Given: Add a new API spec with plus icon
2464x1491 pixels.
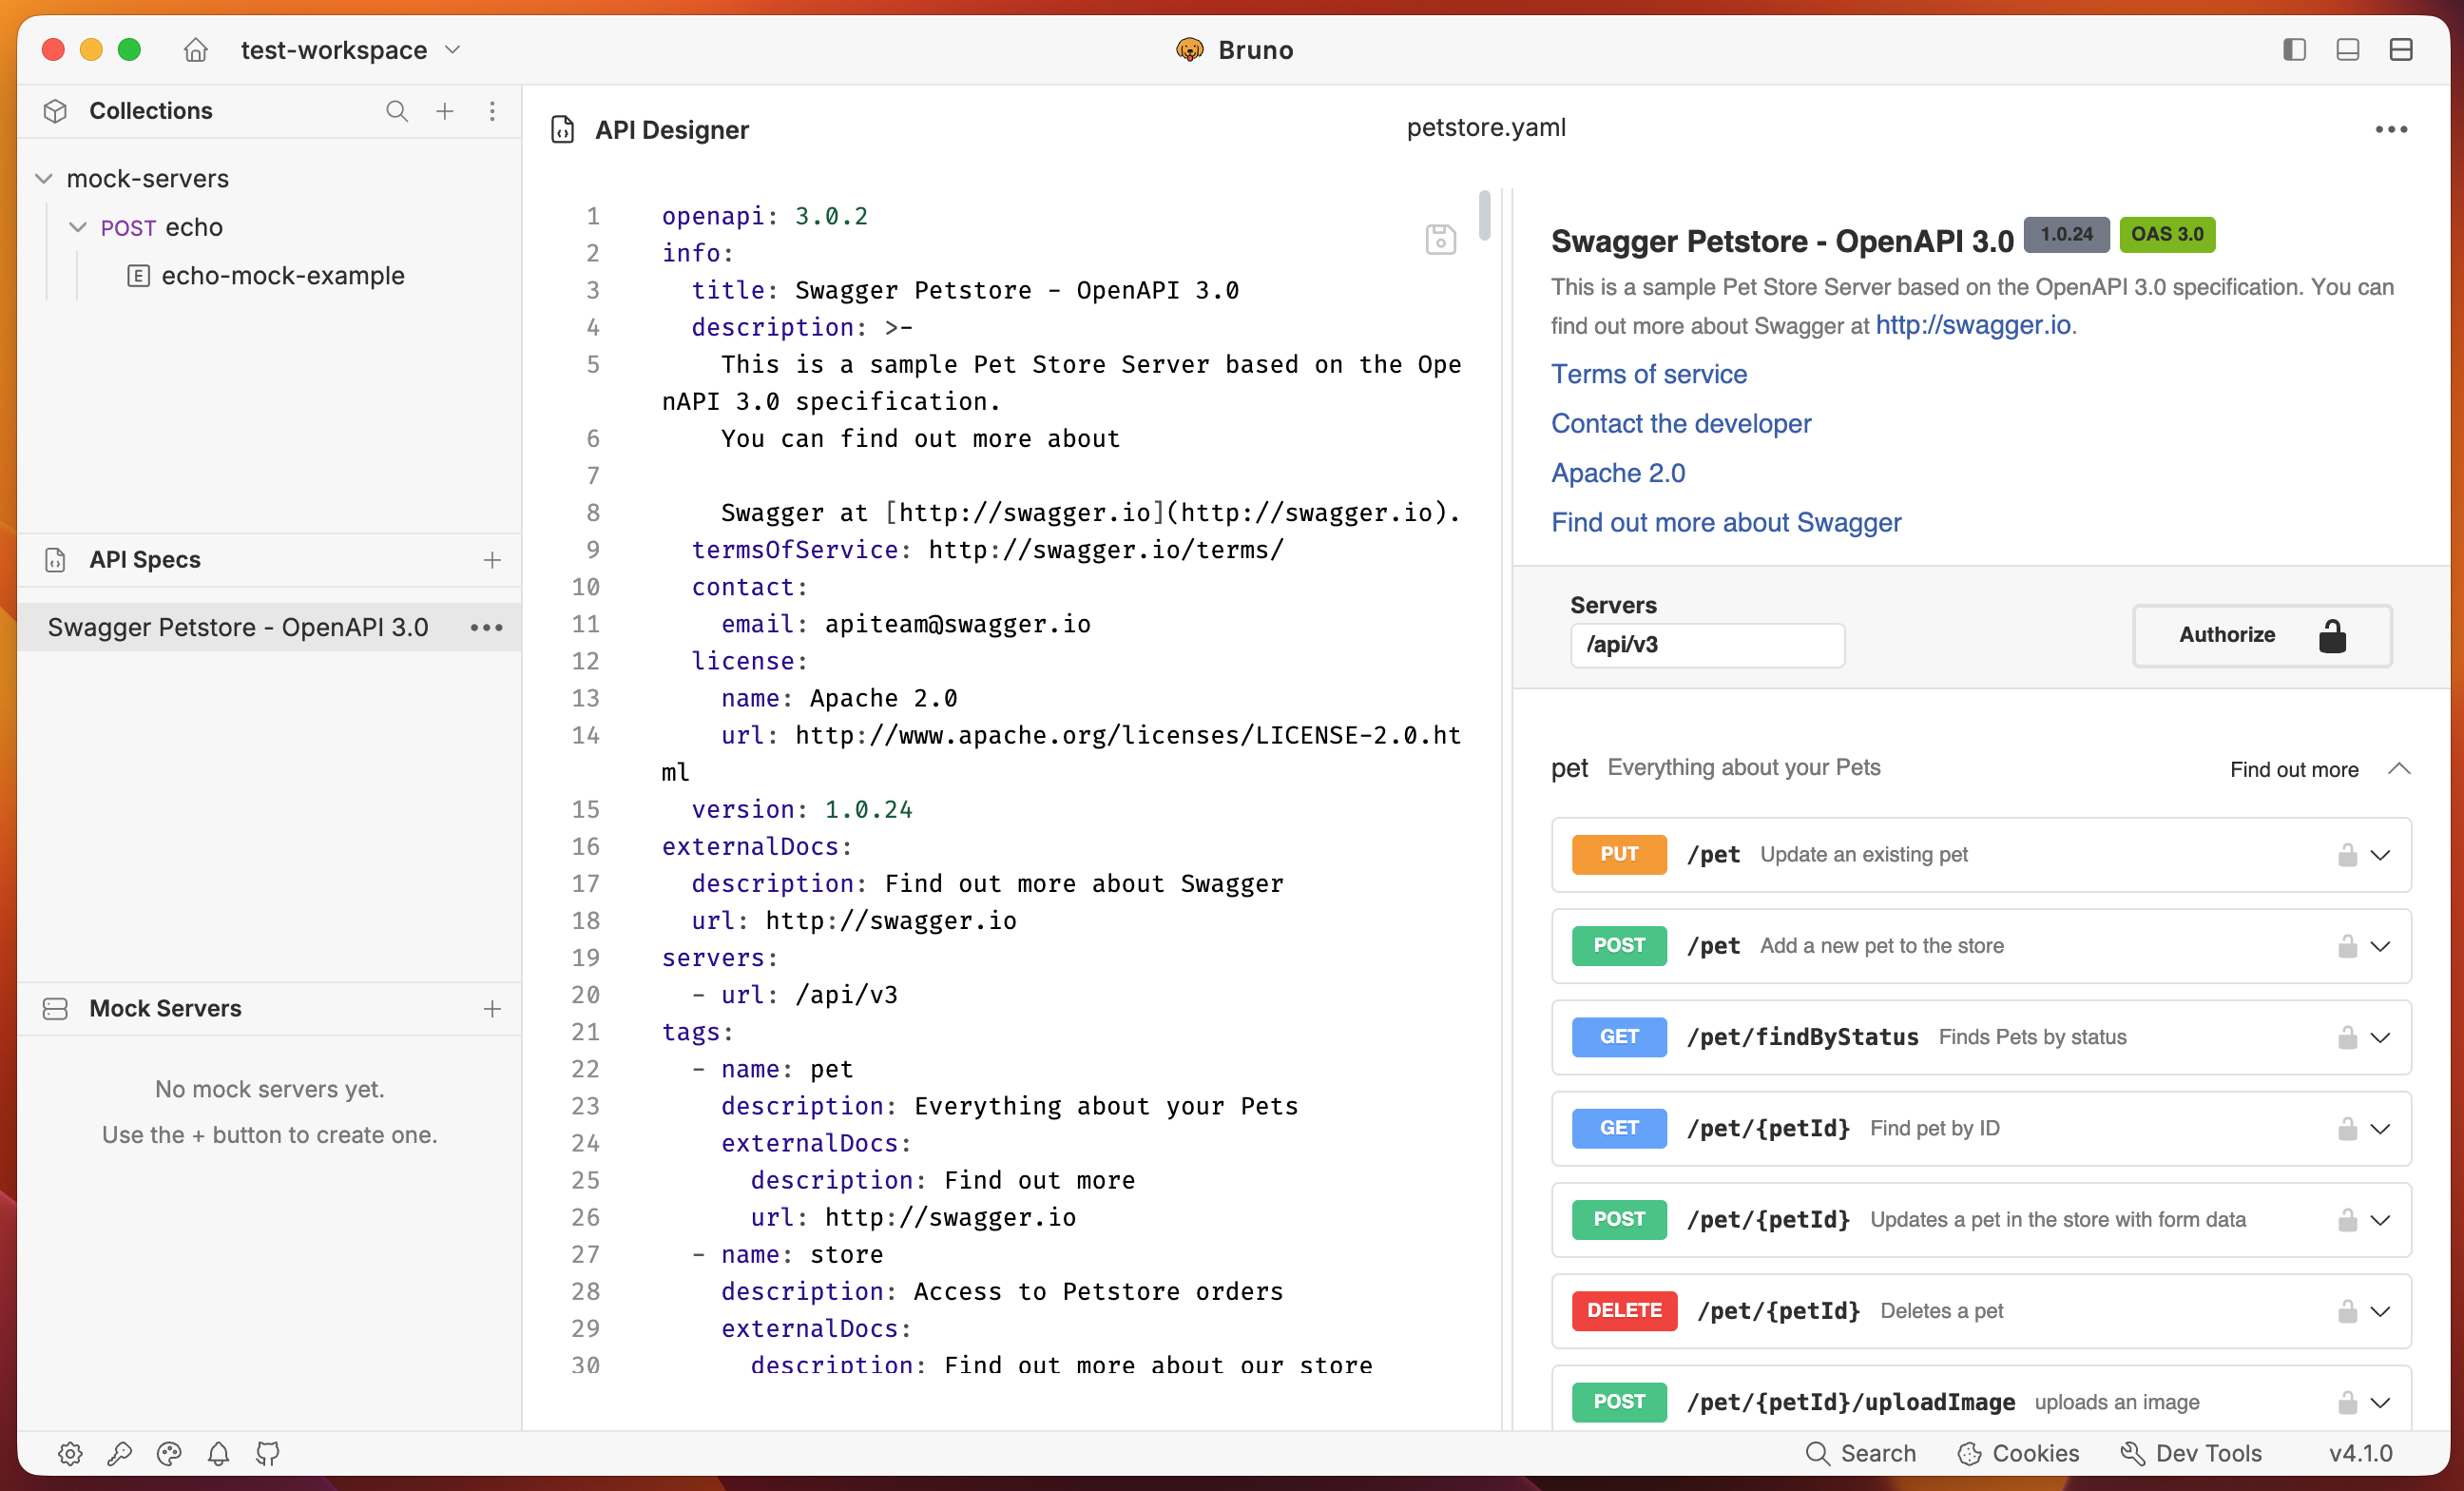Looking at the screenshot, I should coord(492,560).
